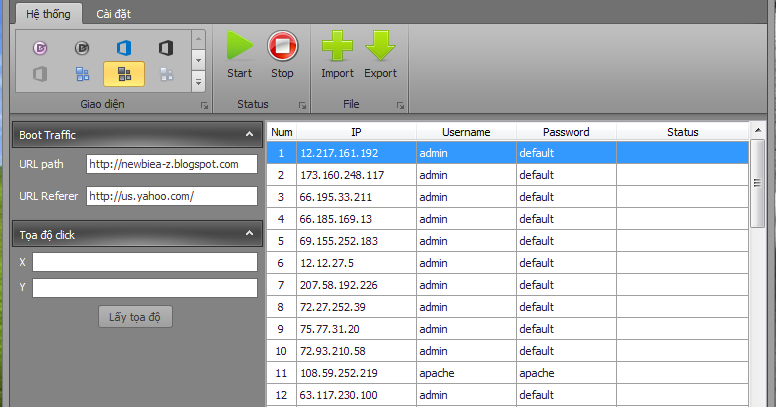Select row with IP 69.155.252.183
Viewport: 776px width, 407px height.
(507, 241)
